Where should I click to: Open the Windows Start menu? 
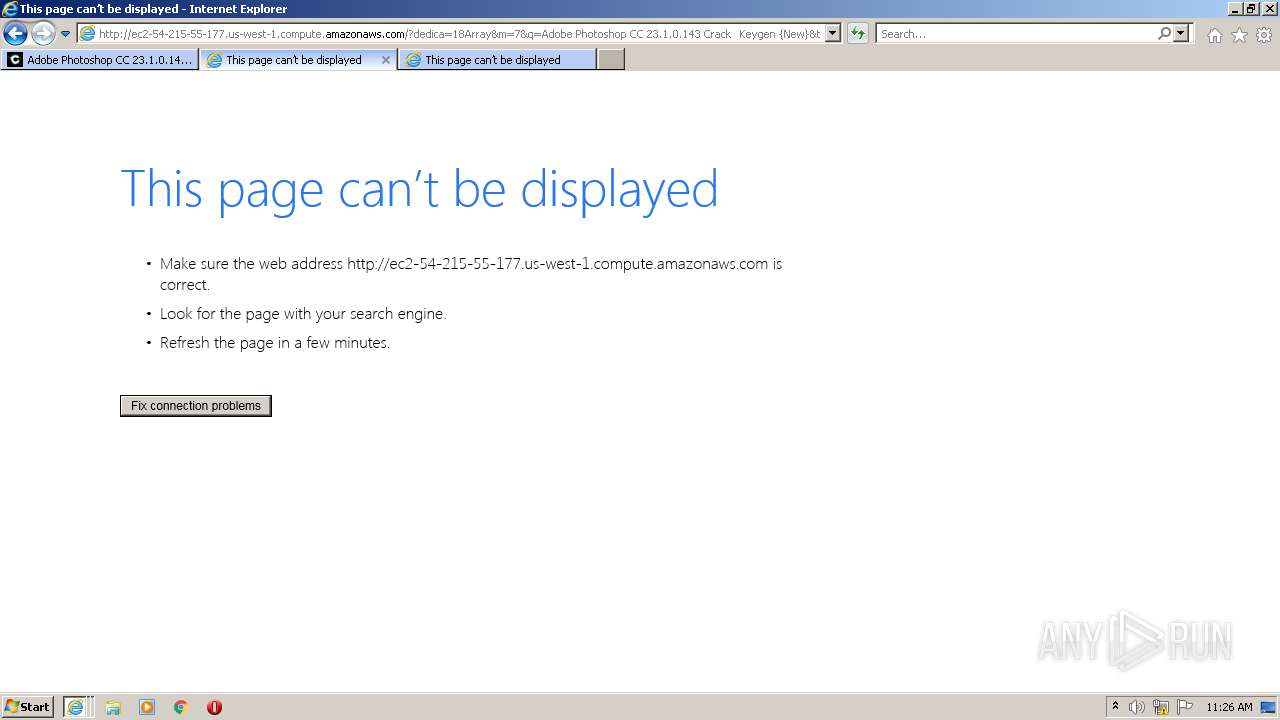(27, 707)
